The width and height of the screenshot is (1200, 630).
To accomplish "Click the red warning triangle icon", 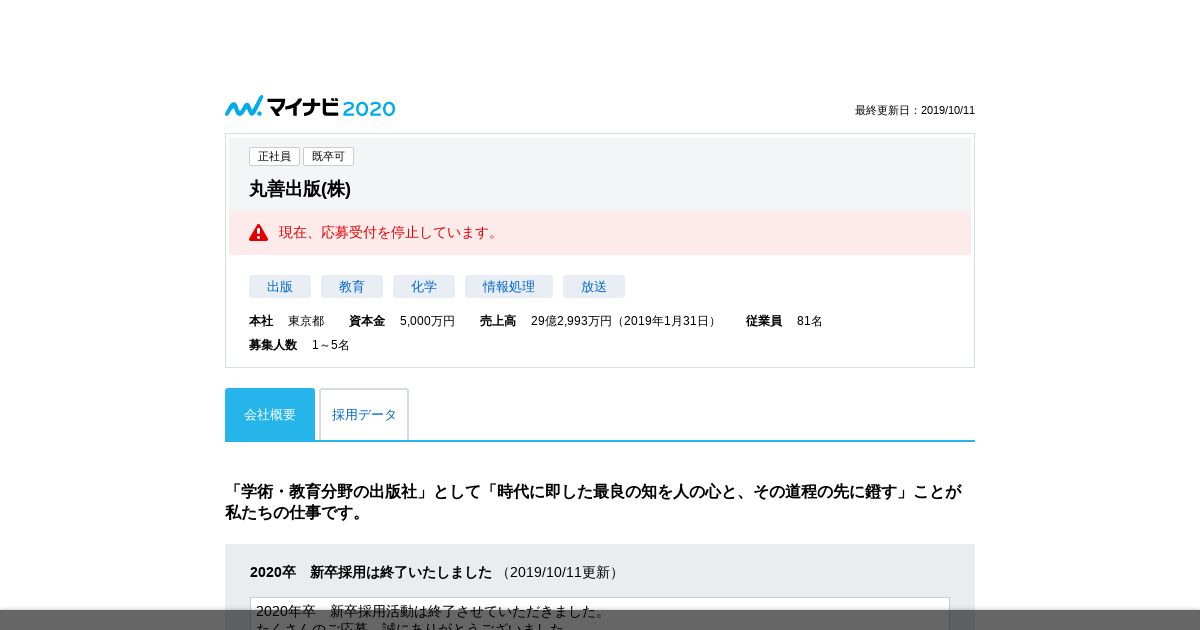I will [x=259, y=232].
